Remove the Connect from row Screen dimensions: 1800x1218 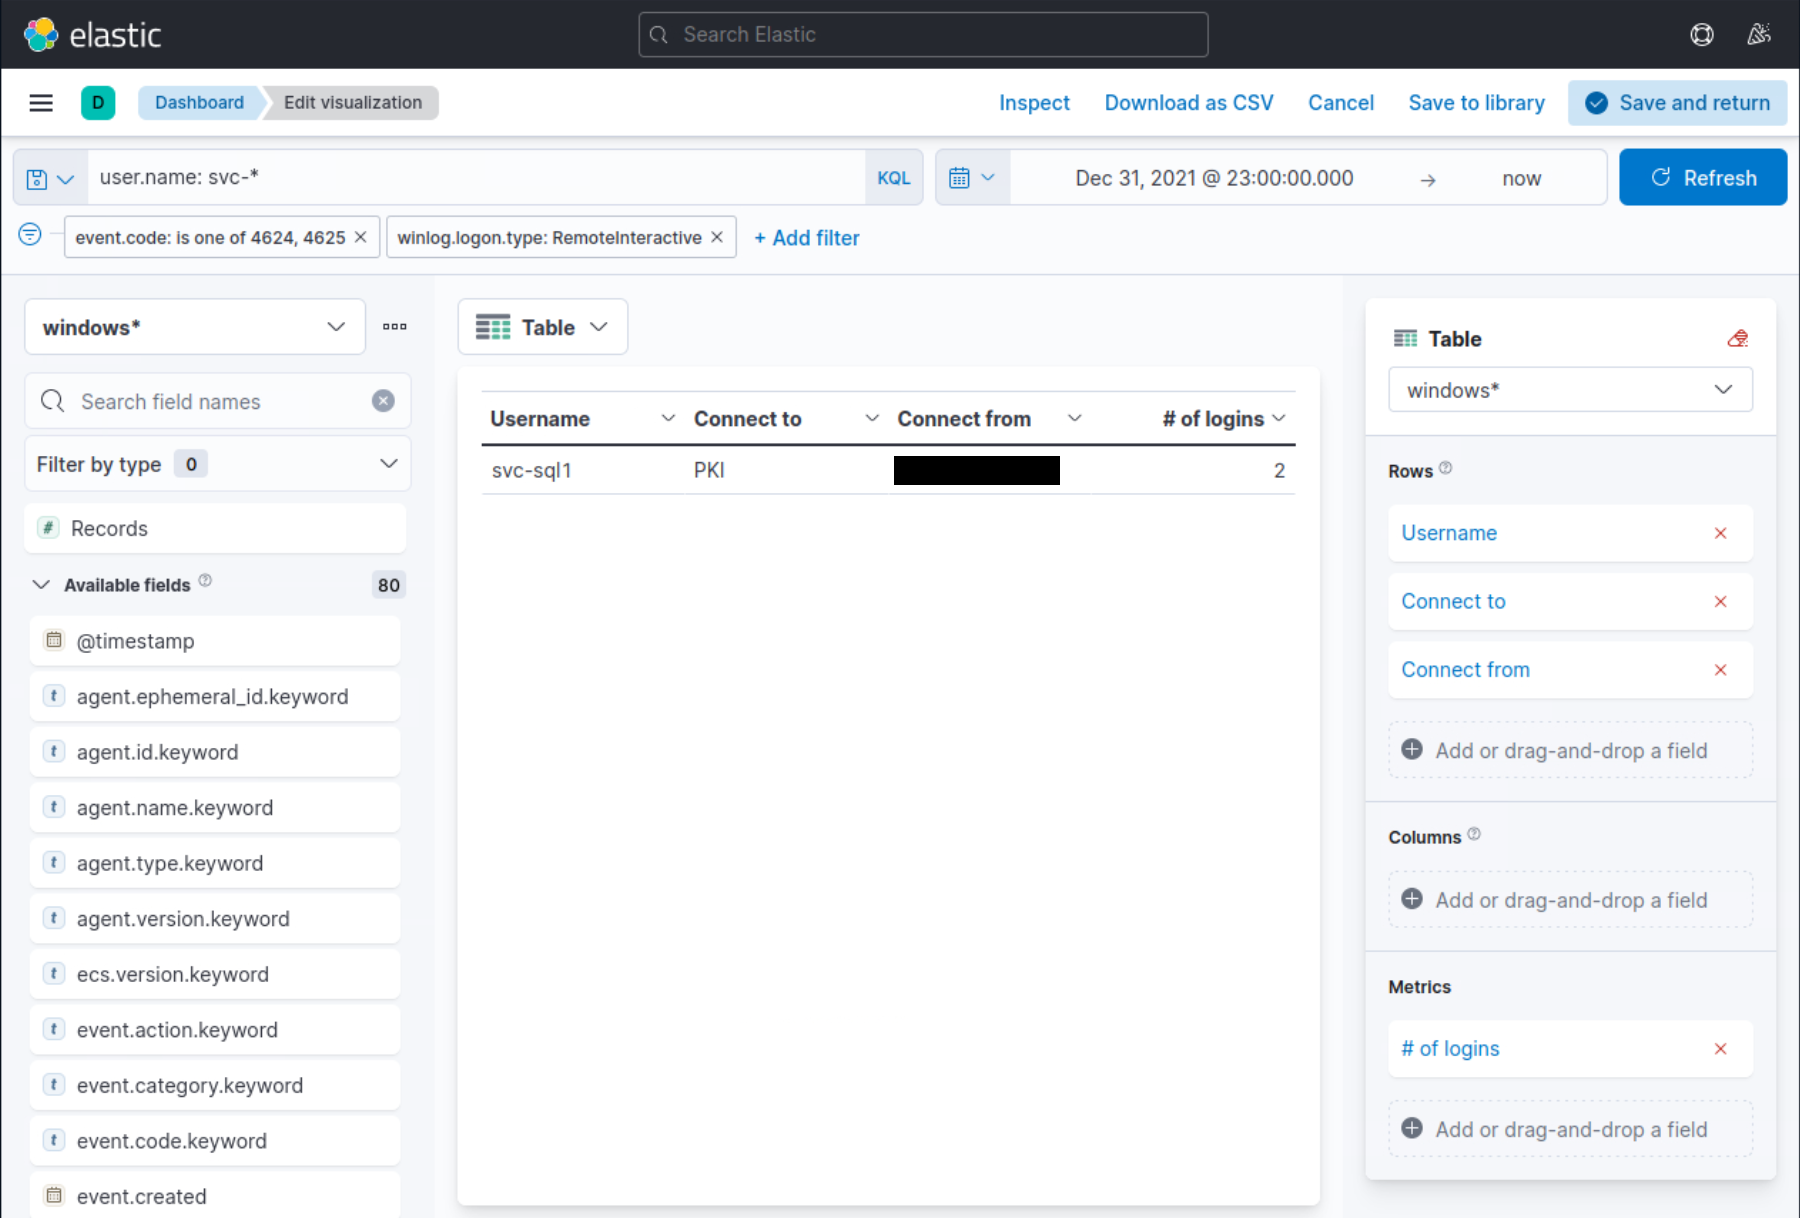[1721, 670]
